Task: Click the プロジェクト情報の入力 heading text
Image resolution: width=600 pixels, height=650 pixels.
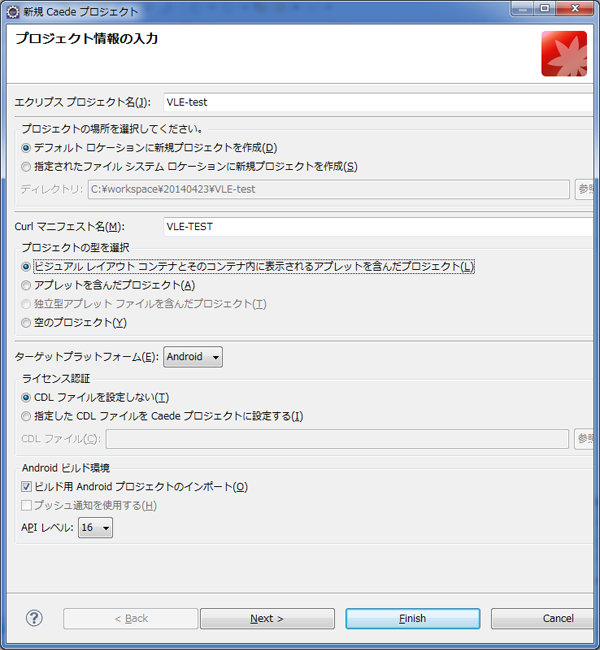Action: pyautogui.click(x=87, y=39)
